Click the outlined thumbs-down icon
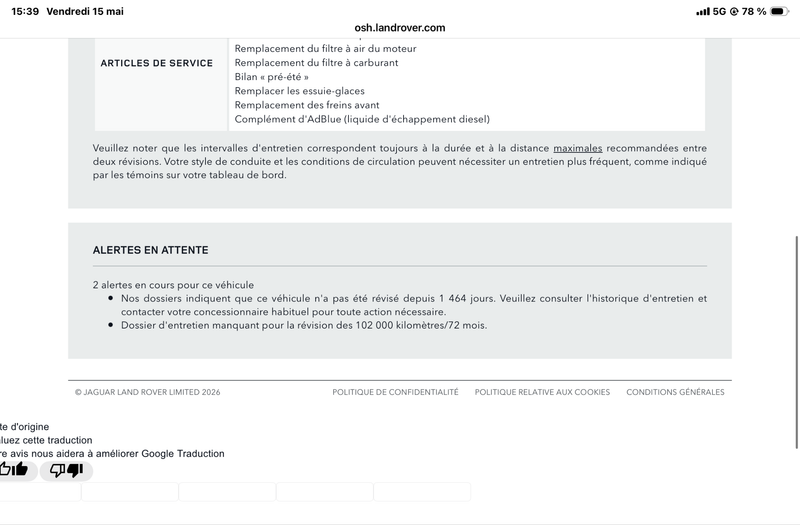Screen dimensions: 800x525 pyautogui.click(x=57, y=470)
